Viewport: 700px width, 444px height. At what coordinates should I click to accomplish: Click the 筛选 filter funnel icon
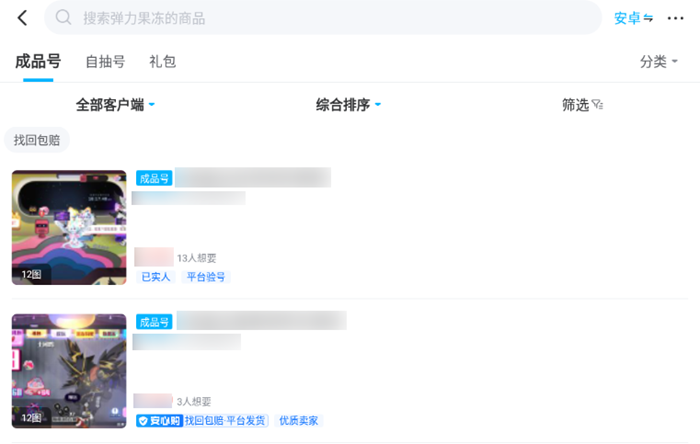[x=597, y=105]
